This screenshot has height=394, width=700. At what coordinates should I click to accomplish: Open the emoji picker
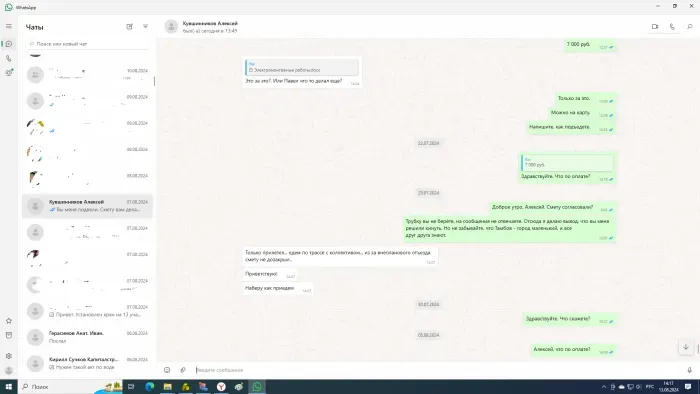pyautogui.click(x=167, y=370)
